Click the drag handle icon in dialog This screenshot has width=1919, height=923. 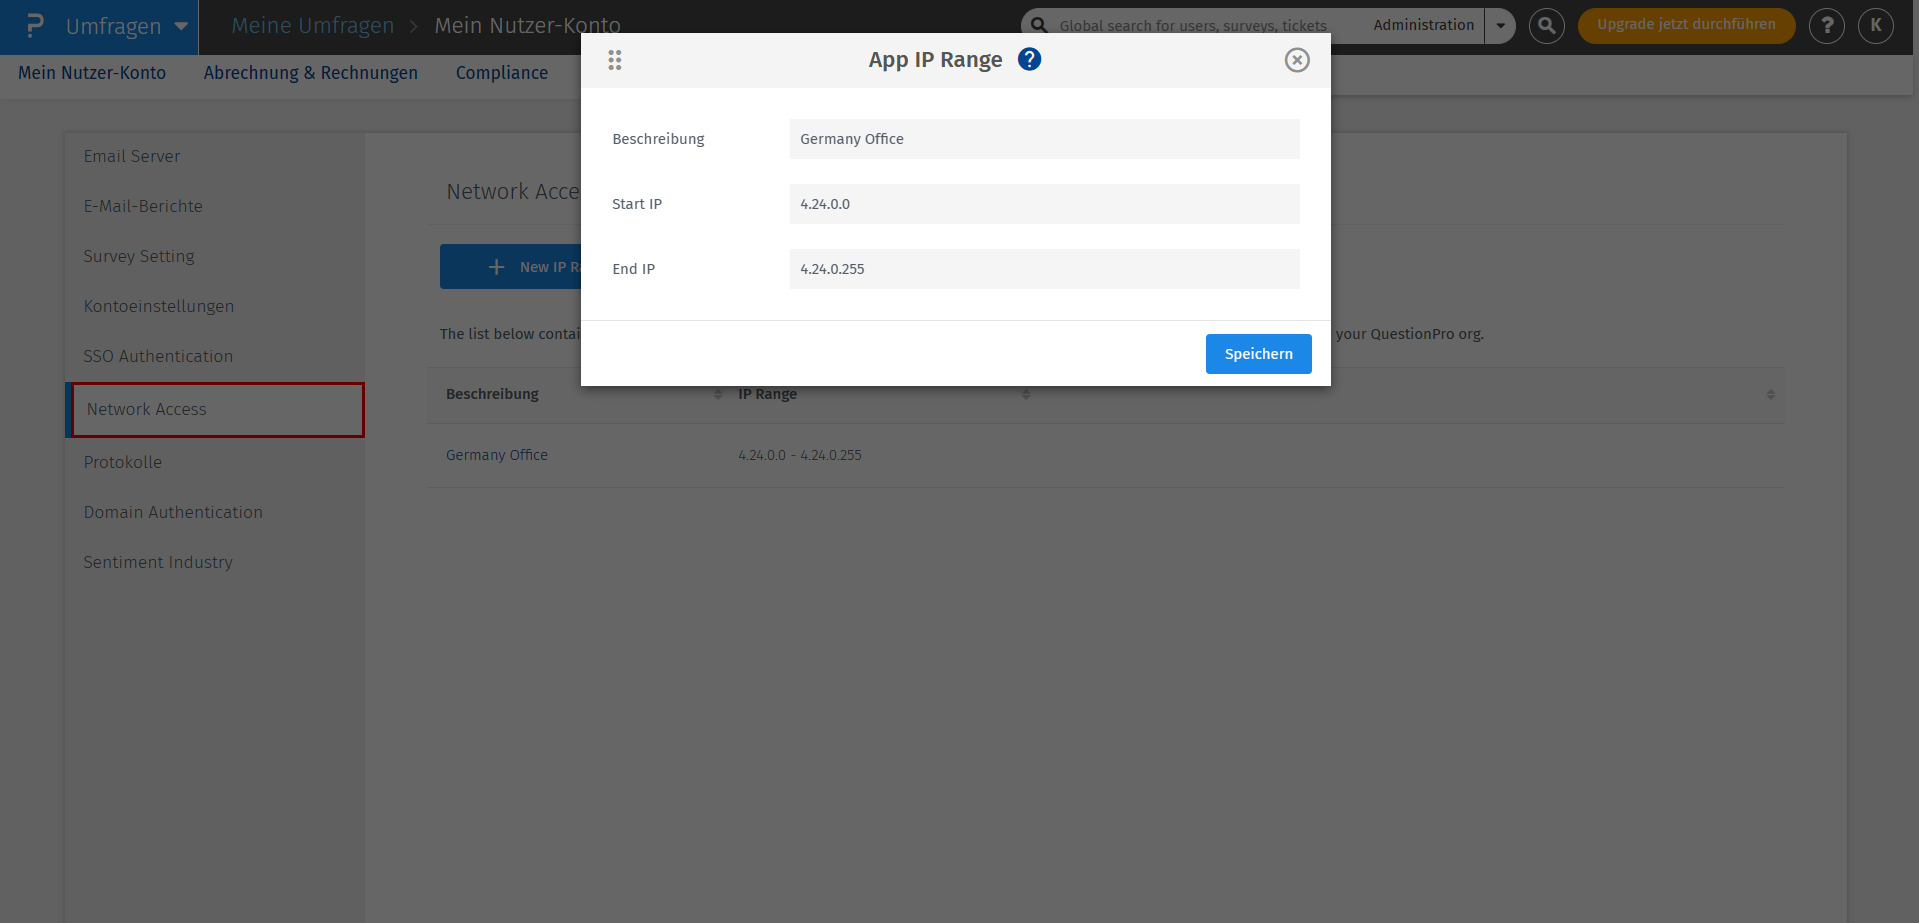(x=614, y=60)
